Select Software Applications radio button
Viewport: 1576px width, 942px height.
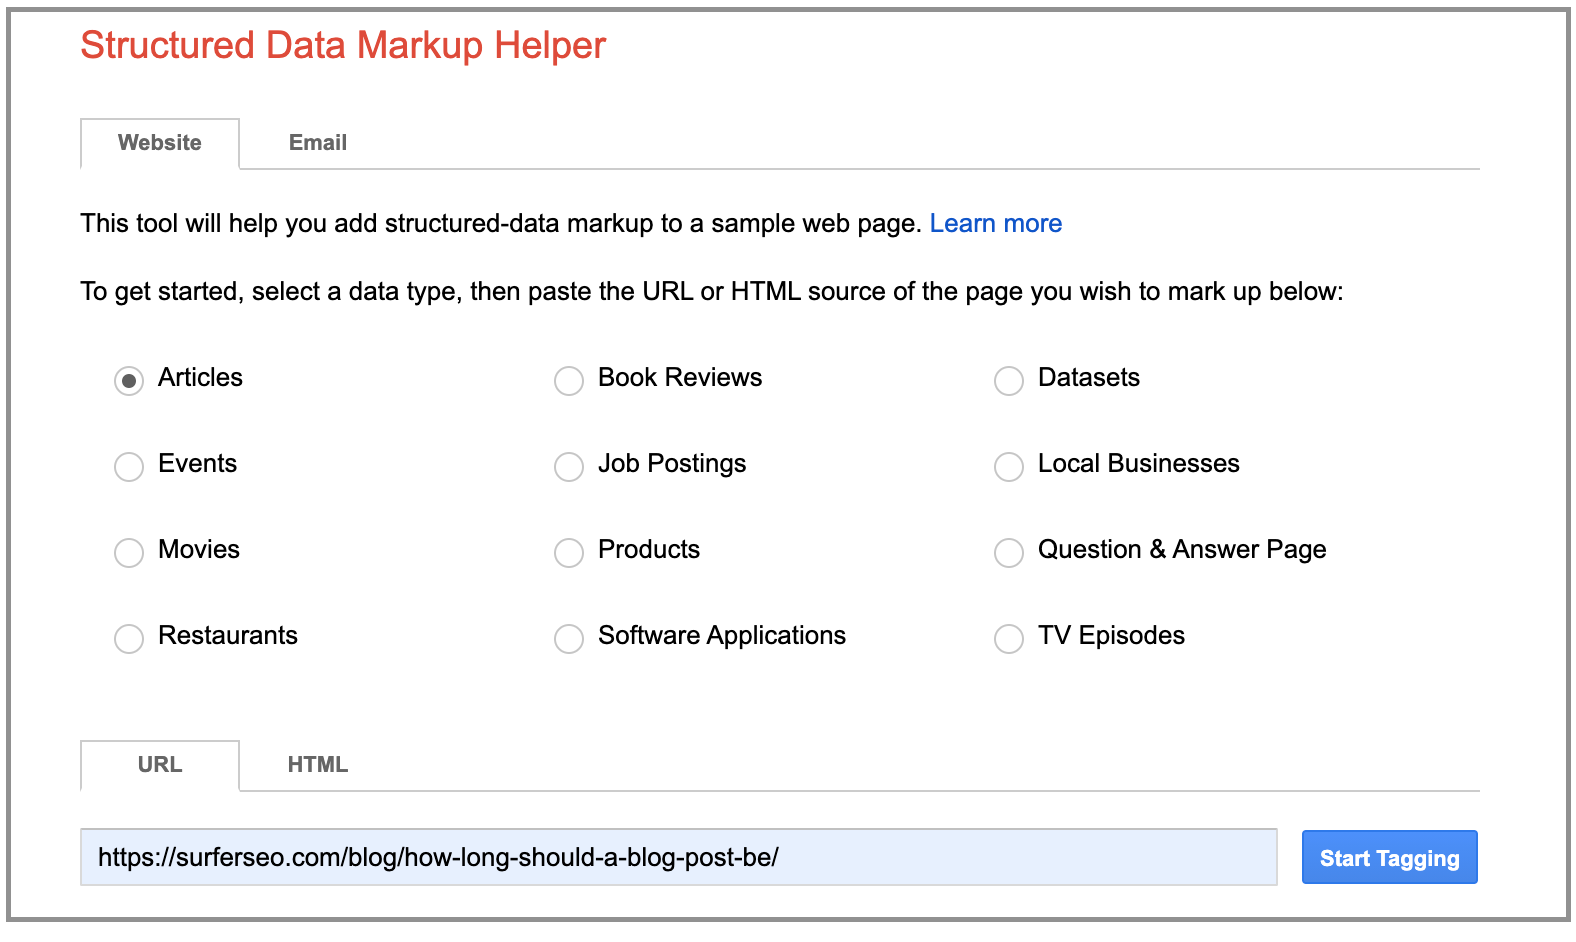(569, 638)
